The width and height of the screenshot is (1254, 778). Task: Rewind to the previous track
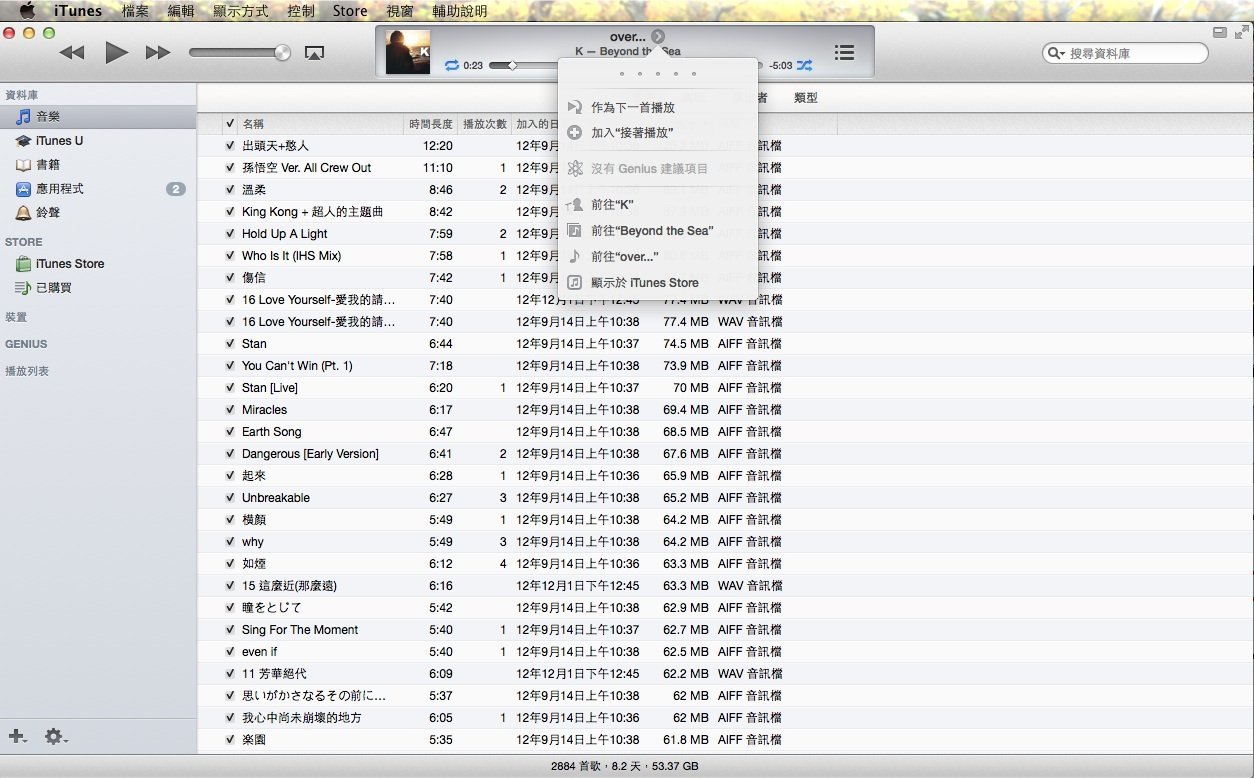72,53
